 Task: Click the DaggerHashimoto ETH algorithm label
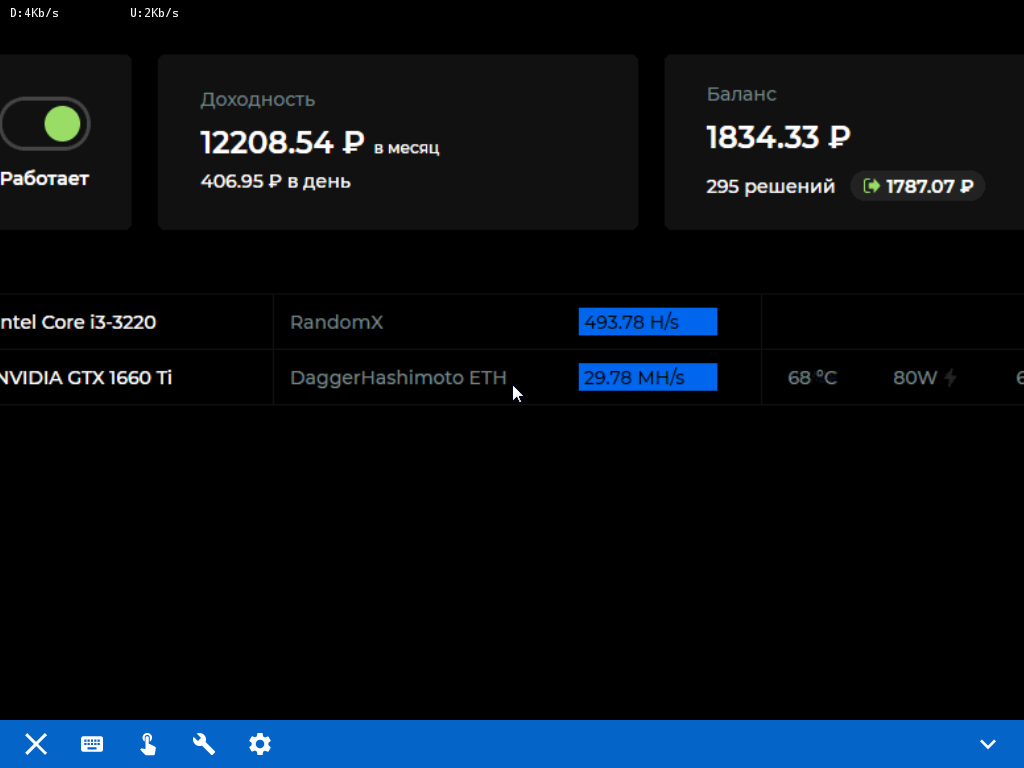coord(398,377)
